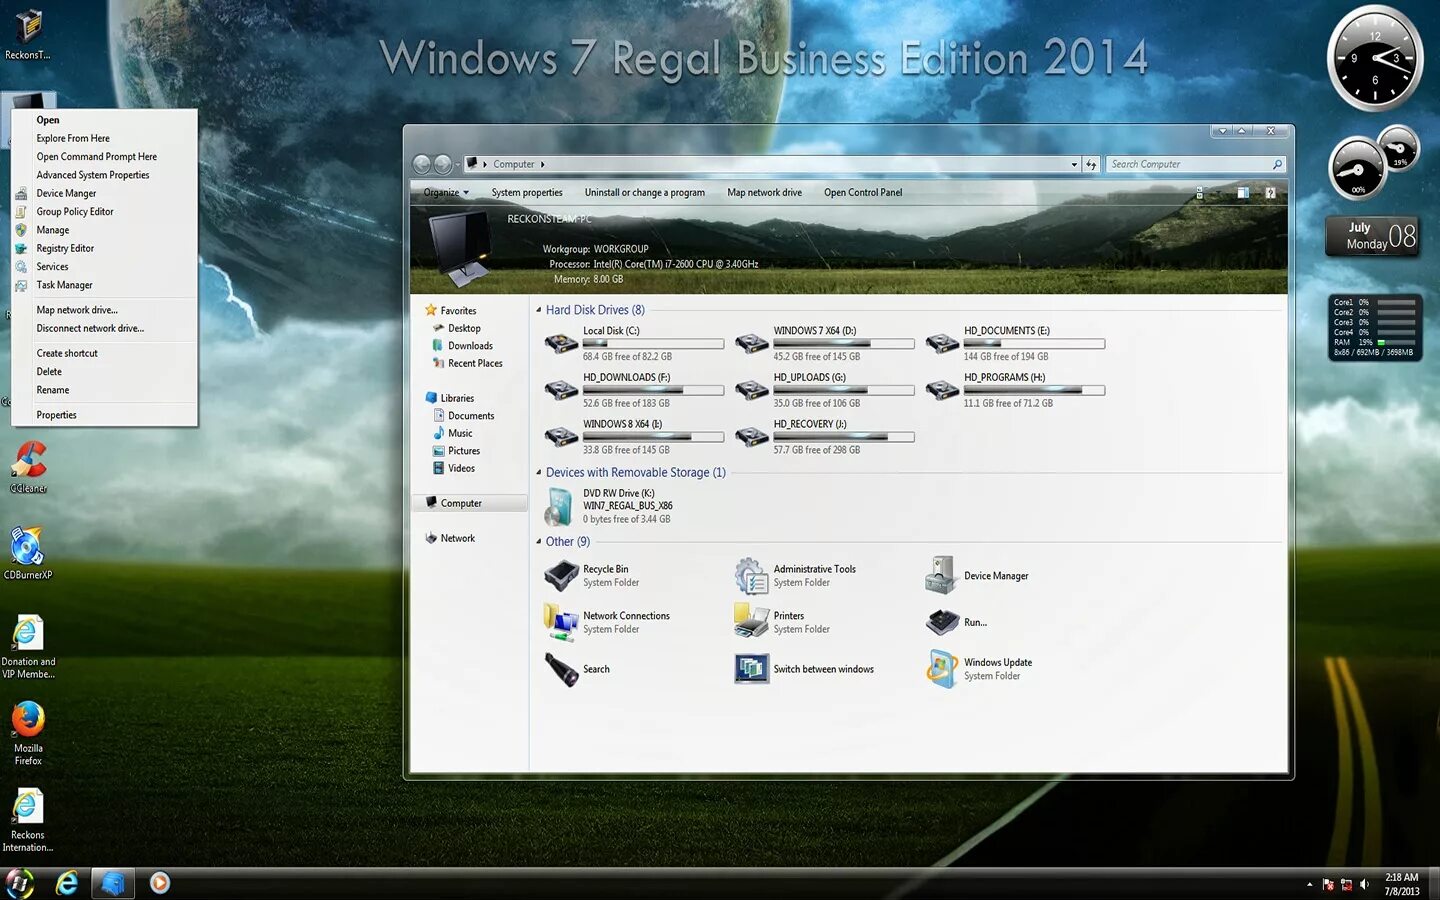
Task: Open Windows Update icon
Action: point(942,669)
